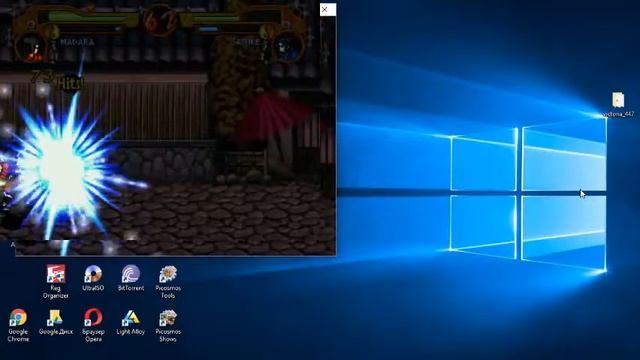Click the Hits combo counter text

click(58, 80)
